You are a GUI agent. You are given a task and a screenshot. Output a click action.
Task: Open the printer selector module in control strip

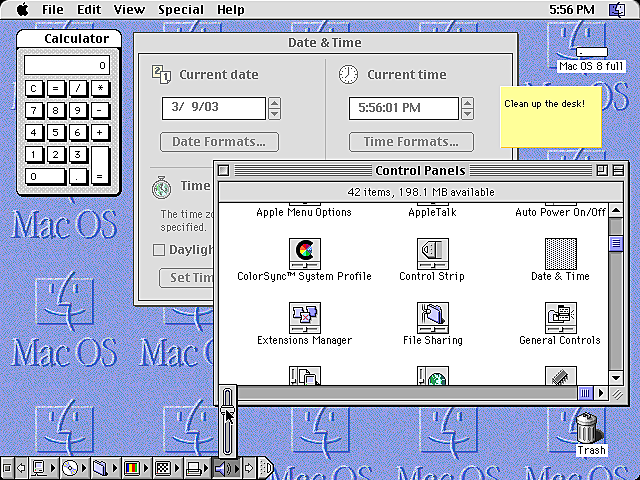[x=197, y=467]
